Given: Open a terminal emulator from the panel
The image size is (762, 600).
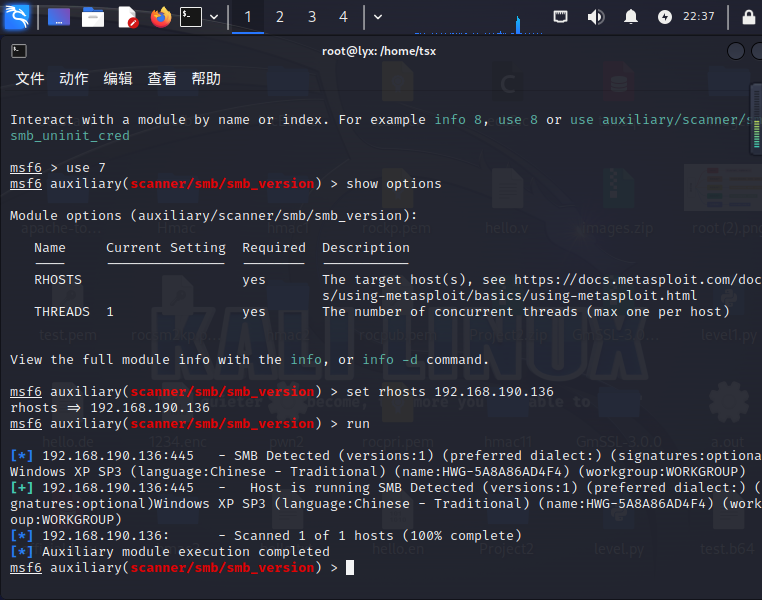Looking at the screenshot, I should coord(190,17).
